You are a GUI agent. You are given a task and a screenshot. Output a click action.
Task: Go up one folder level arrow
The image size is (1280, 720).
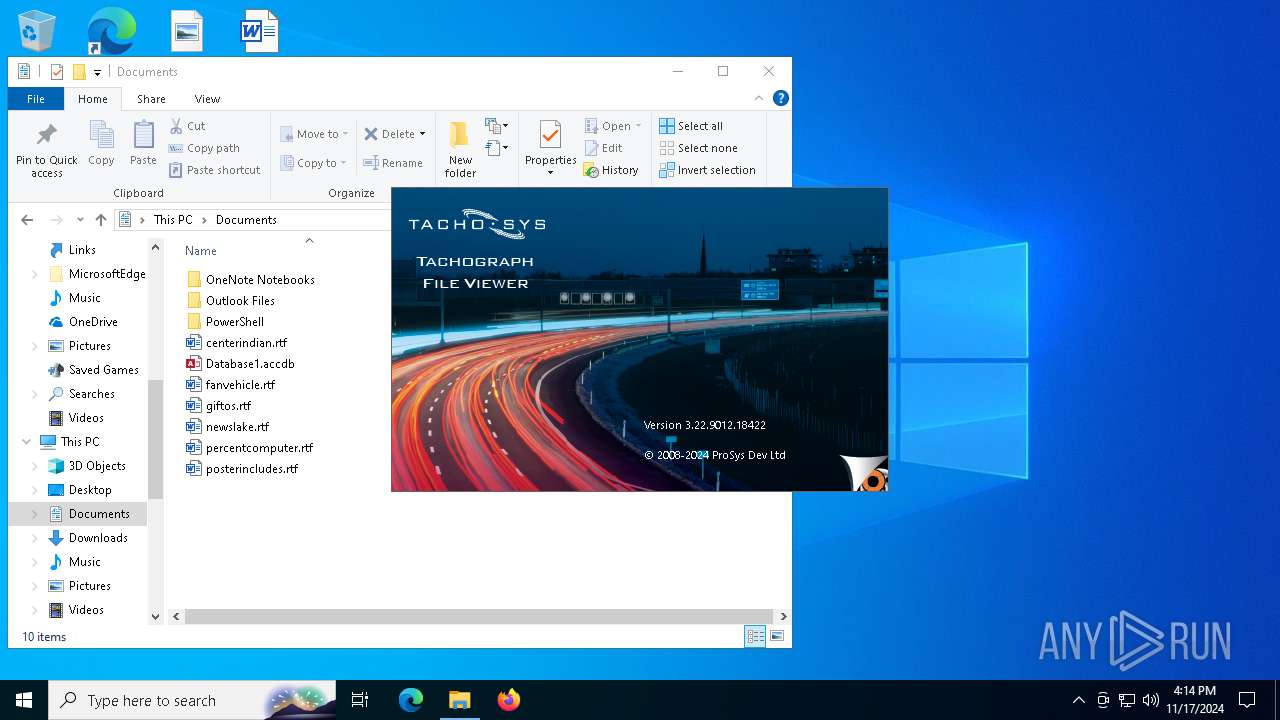click(x=101, y=220)
